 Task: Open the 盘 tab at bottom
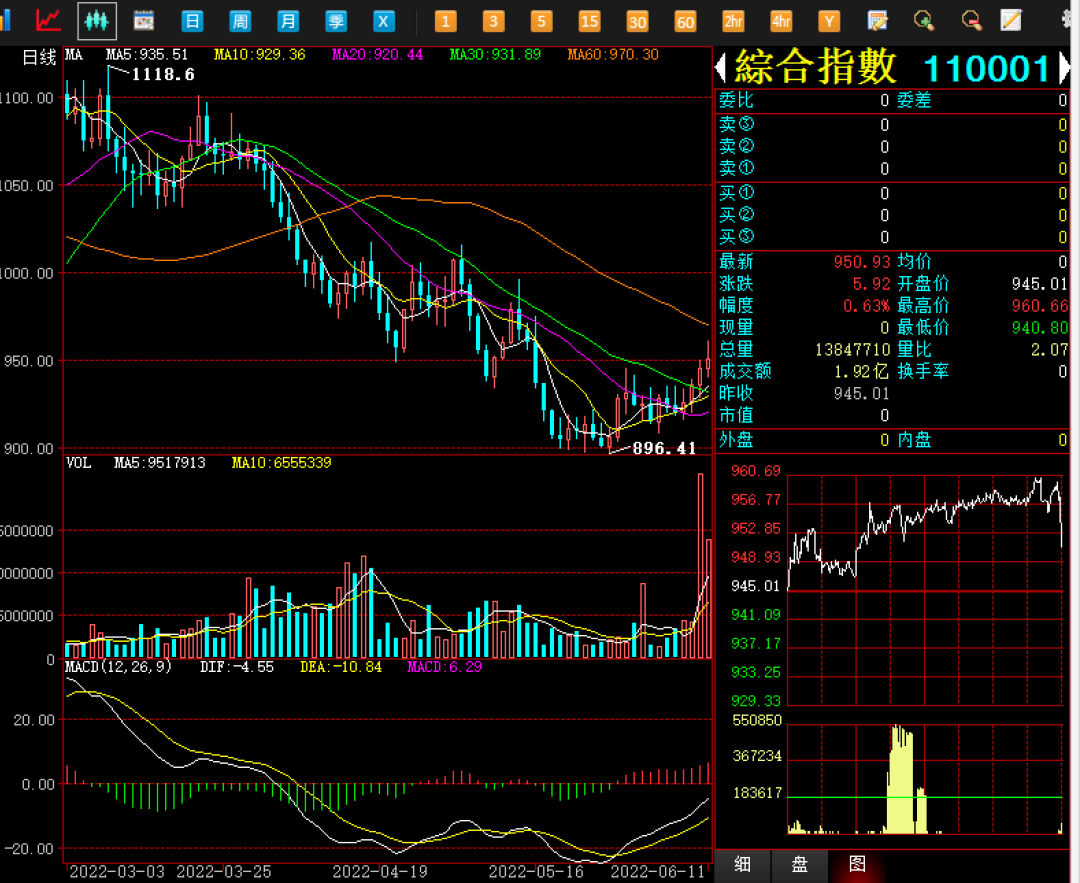(x=799, y=864)
